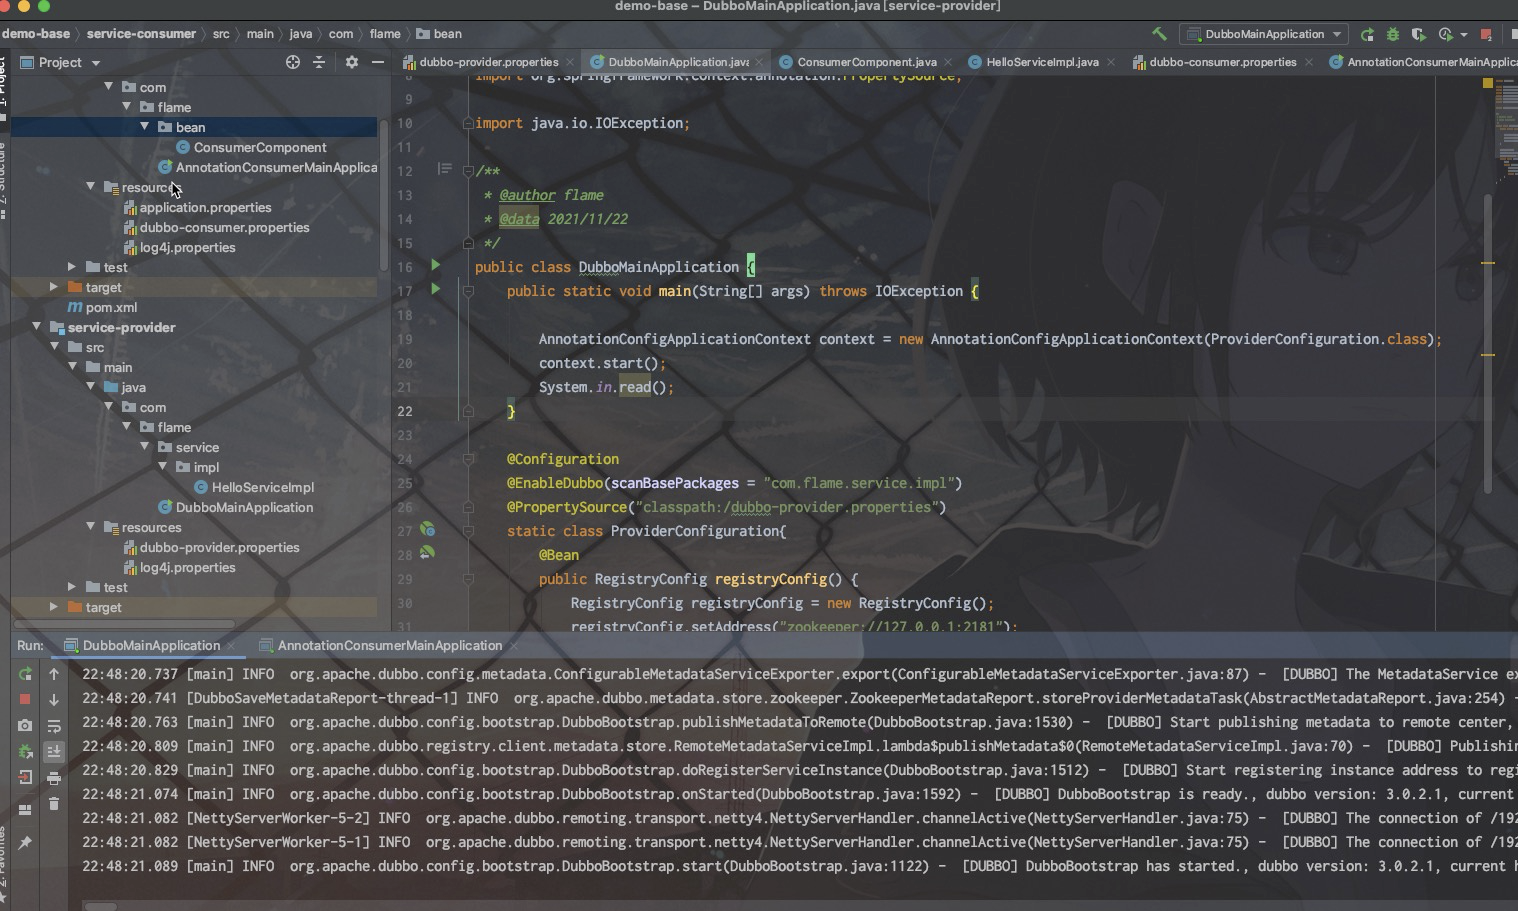Screen dimensions: 1518x911
Task: Jump down the stack trace in the Run console
Action: pyautogui.click(x=54, y=699)
